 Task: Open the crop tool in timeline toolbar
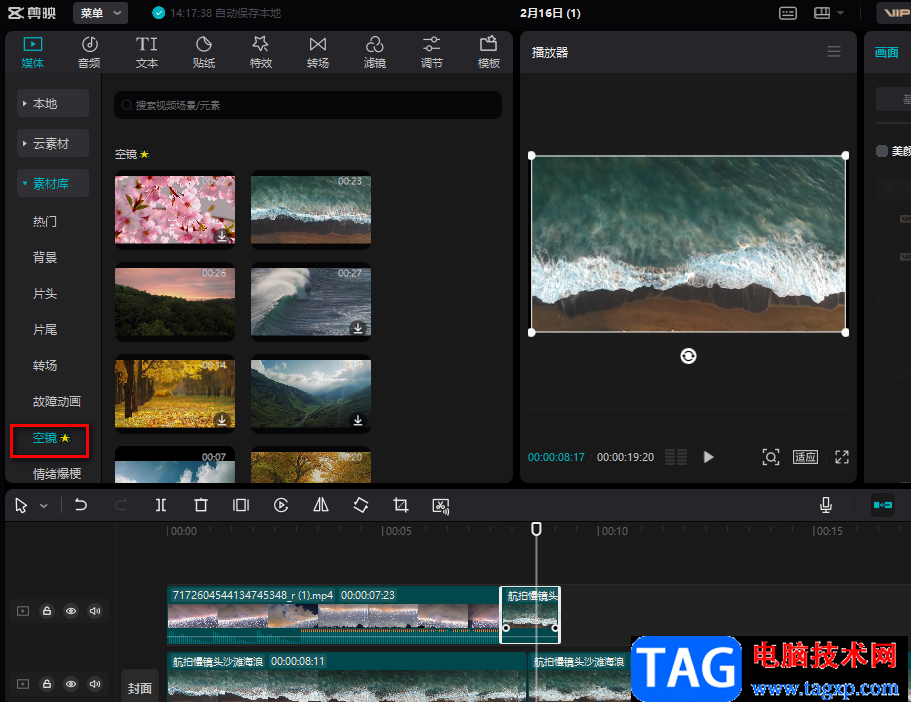[400, 505]
